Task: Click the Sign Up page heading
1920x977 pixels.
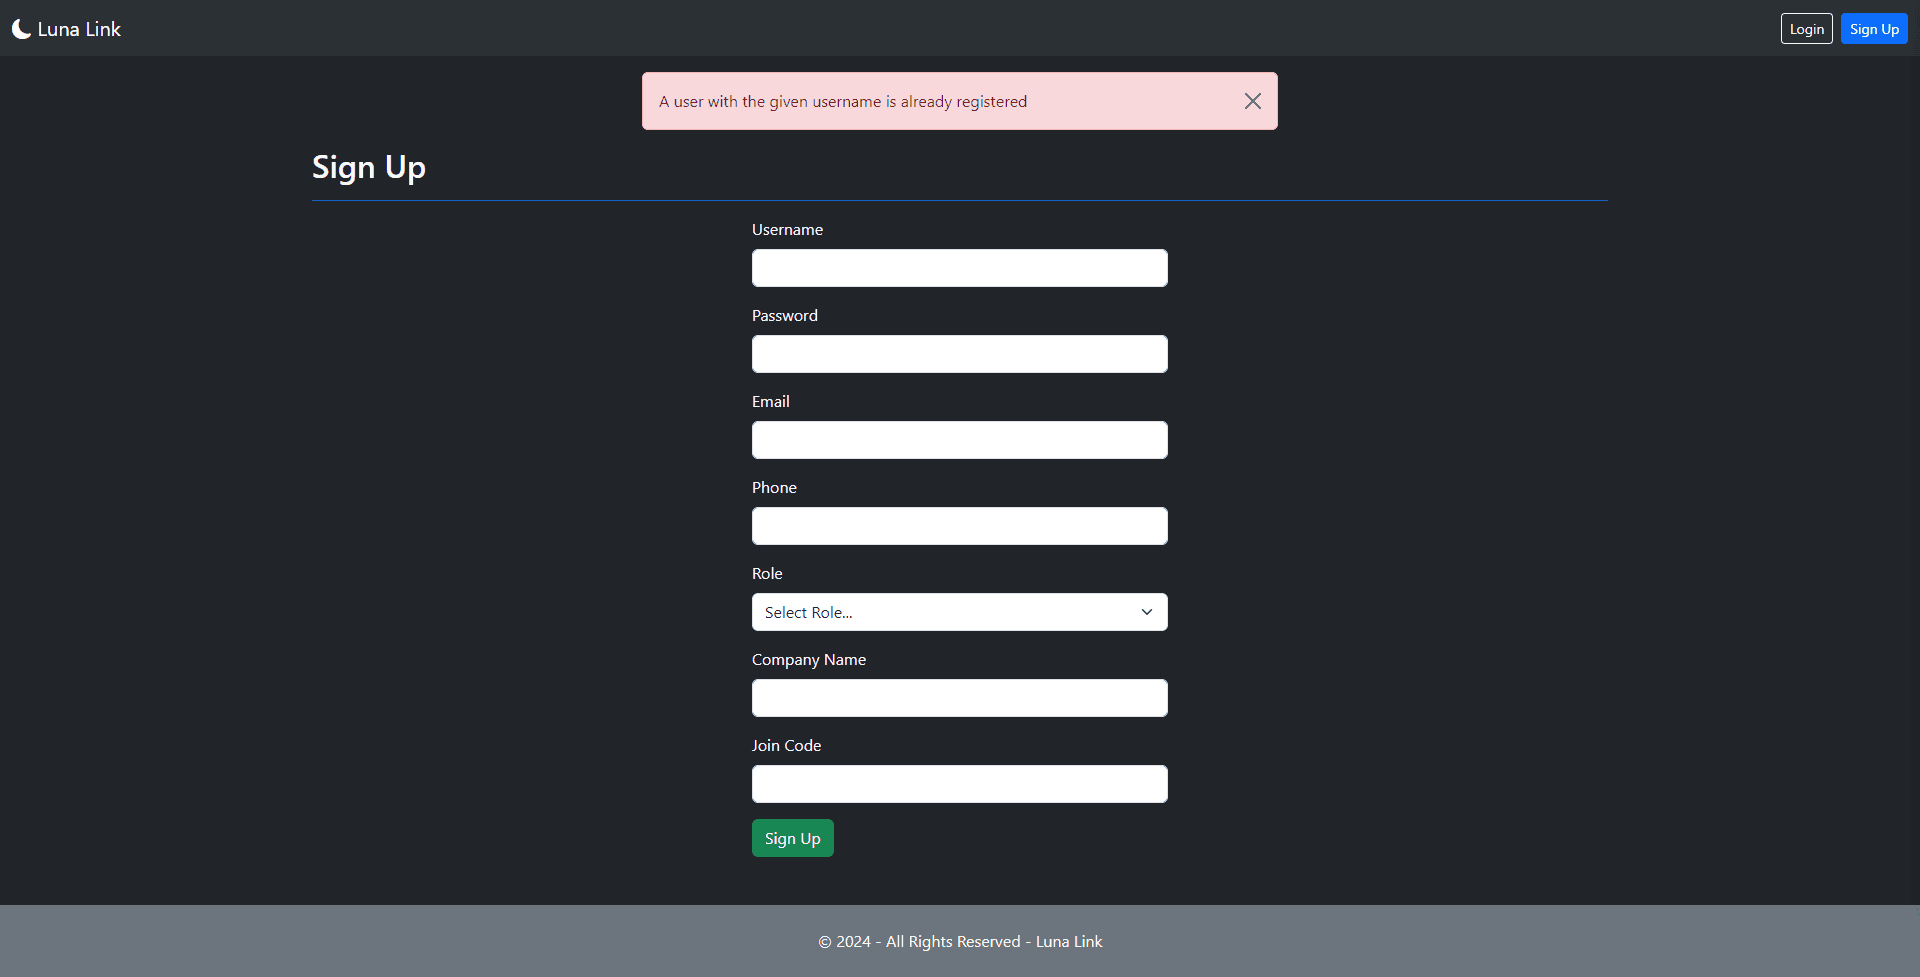Action: coord(369,167)
